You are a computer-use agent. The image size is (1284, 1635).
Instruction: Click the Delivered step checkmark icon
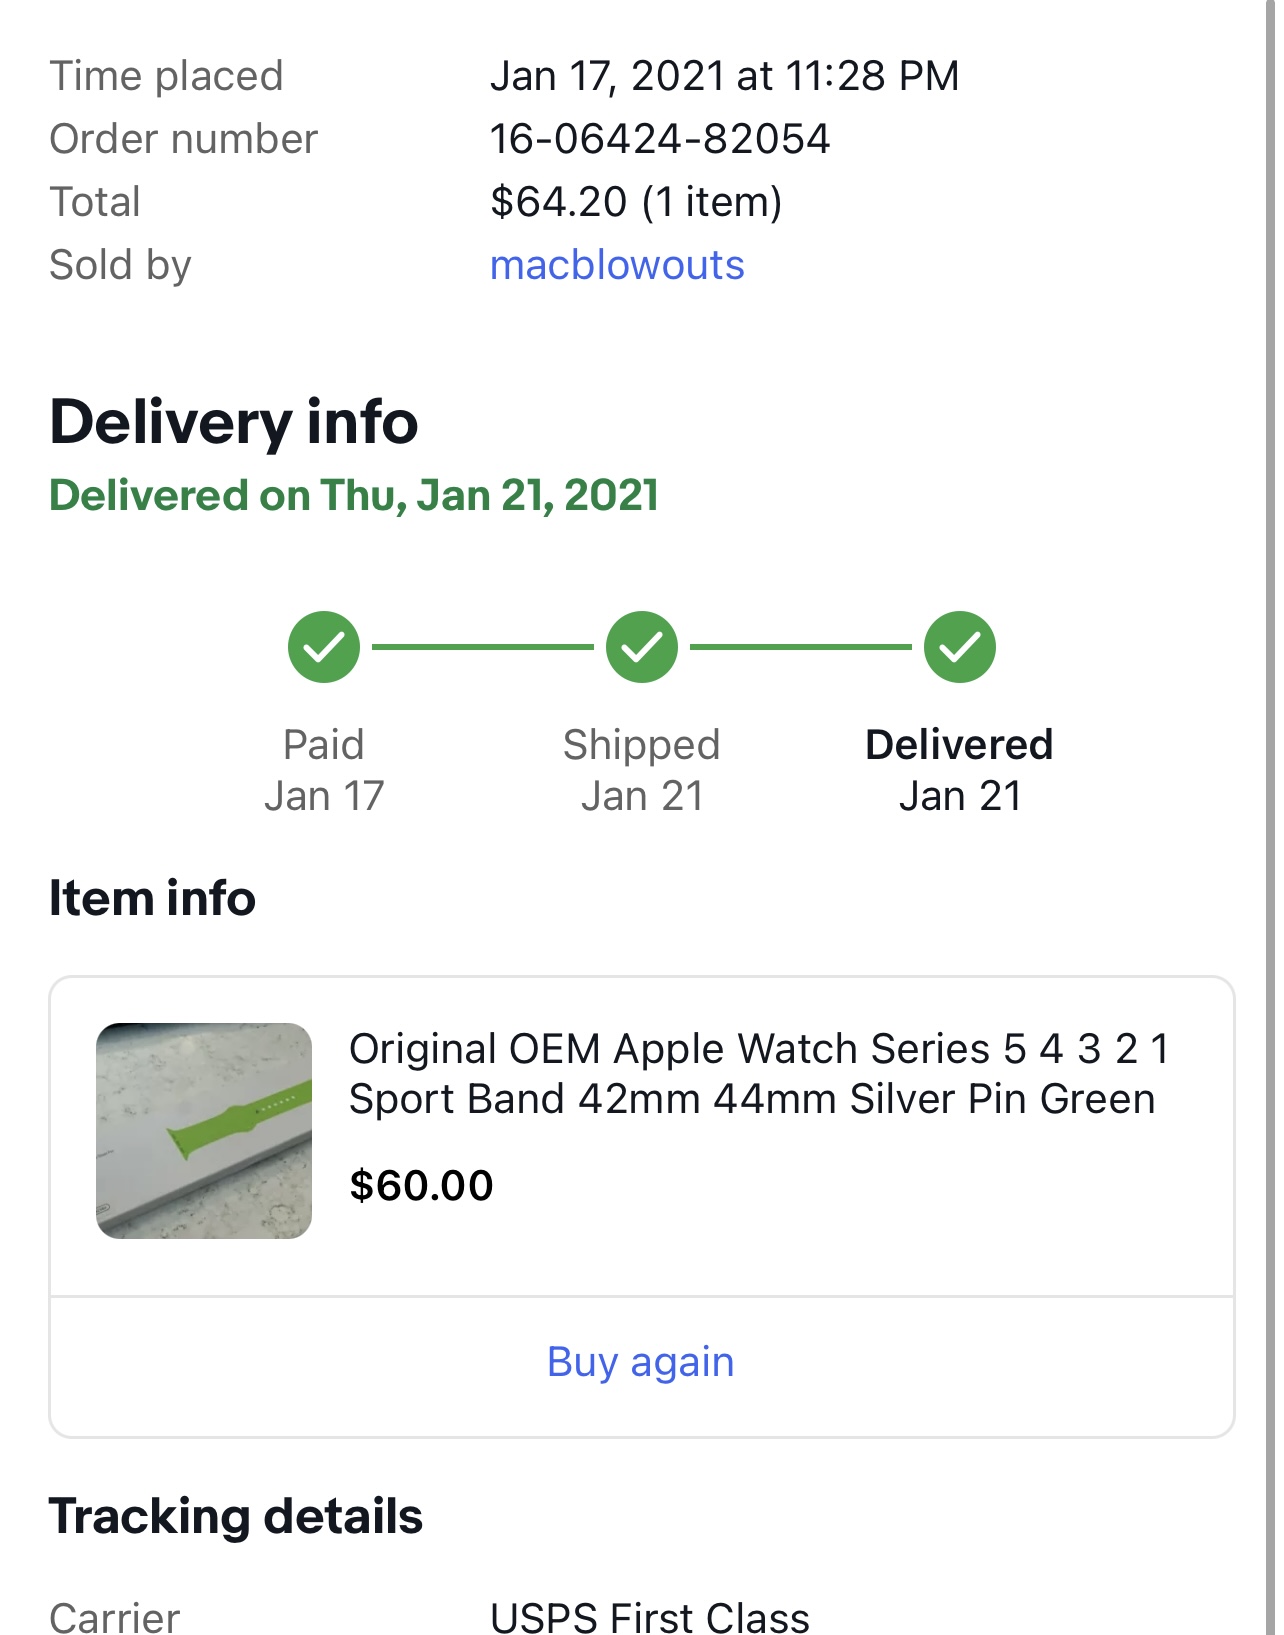tap(960, 647)
